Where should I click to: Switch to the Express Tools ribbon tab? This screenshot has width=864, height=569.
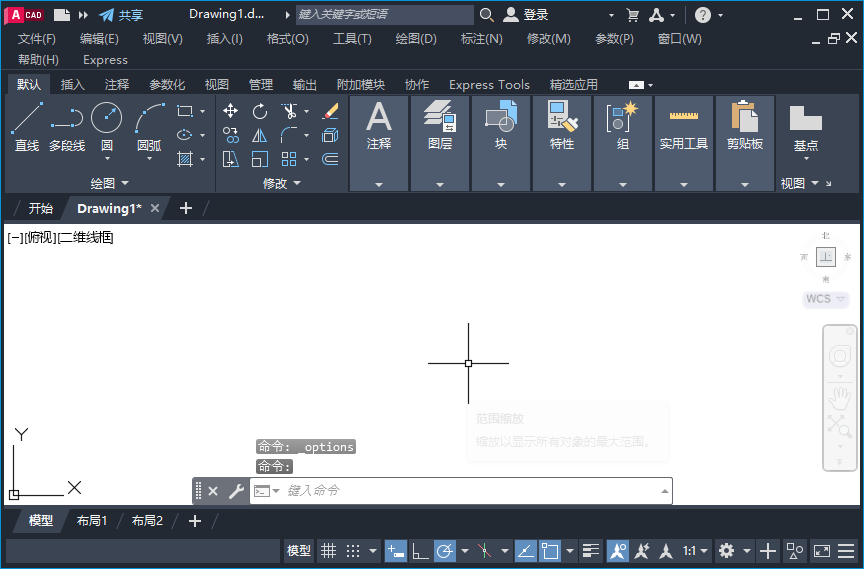click(x=489, y=84)
